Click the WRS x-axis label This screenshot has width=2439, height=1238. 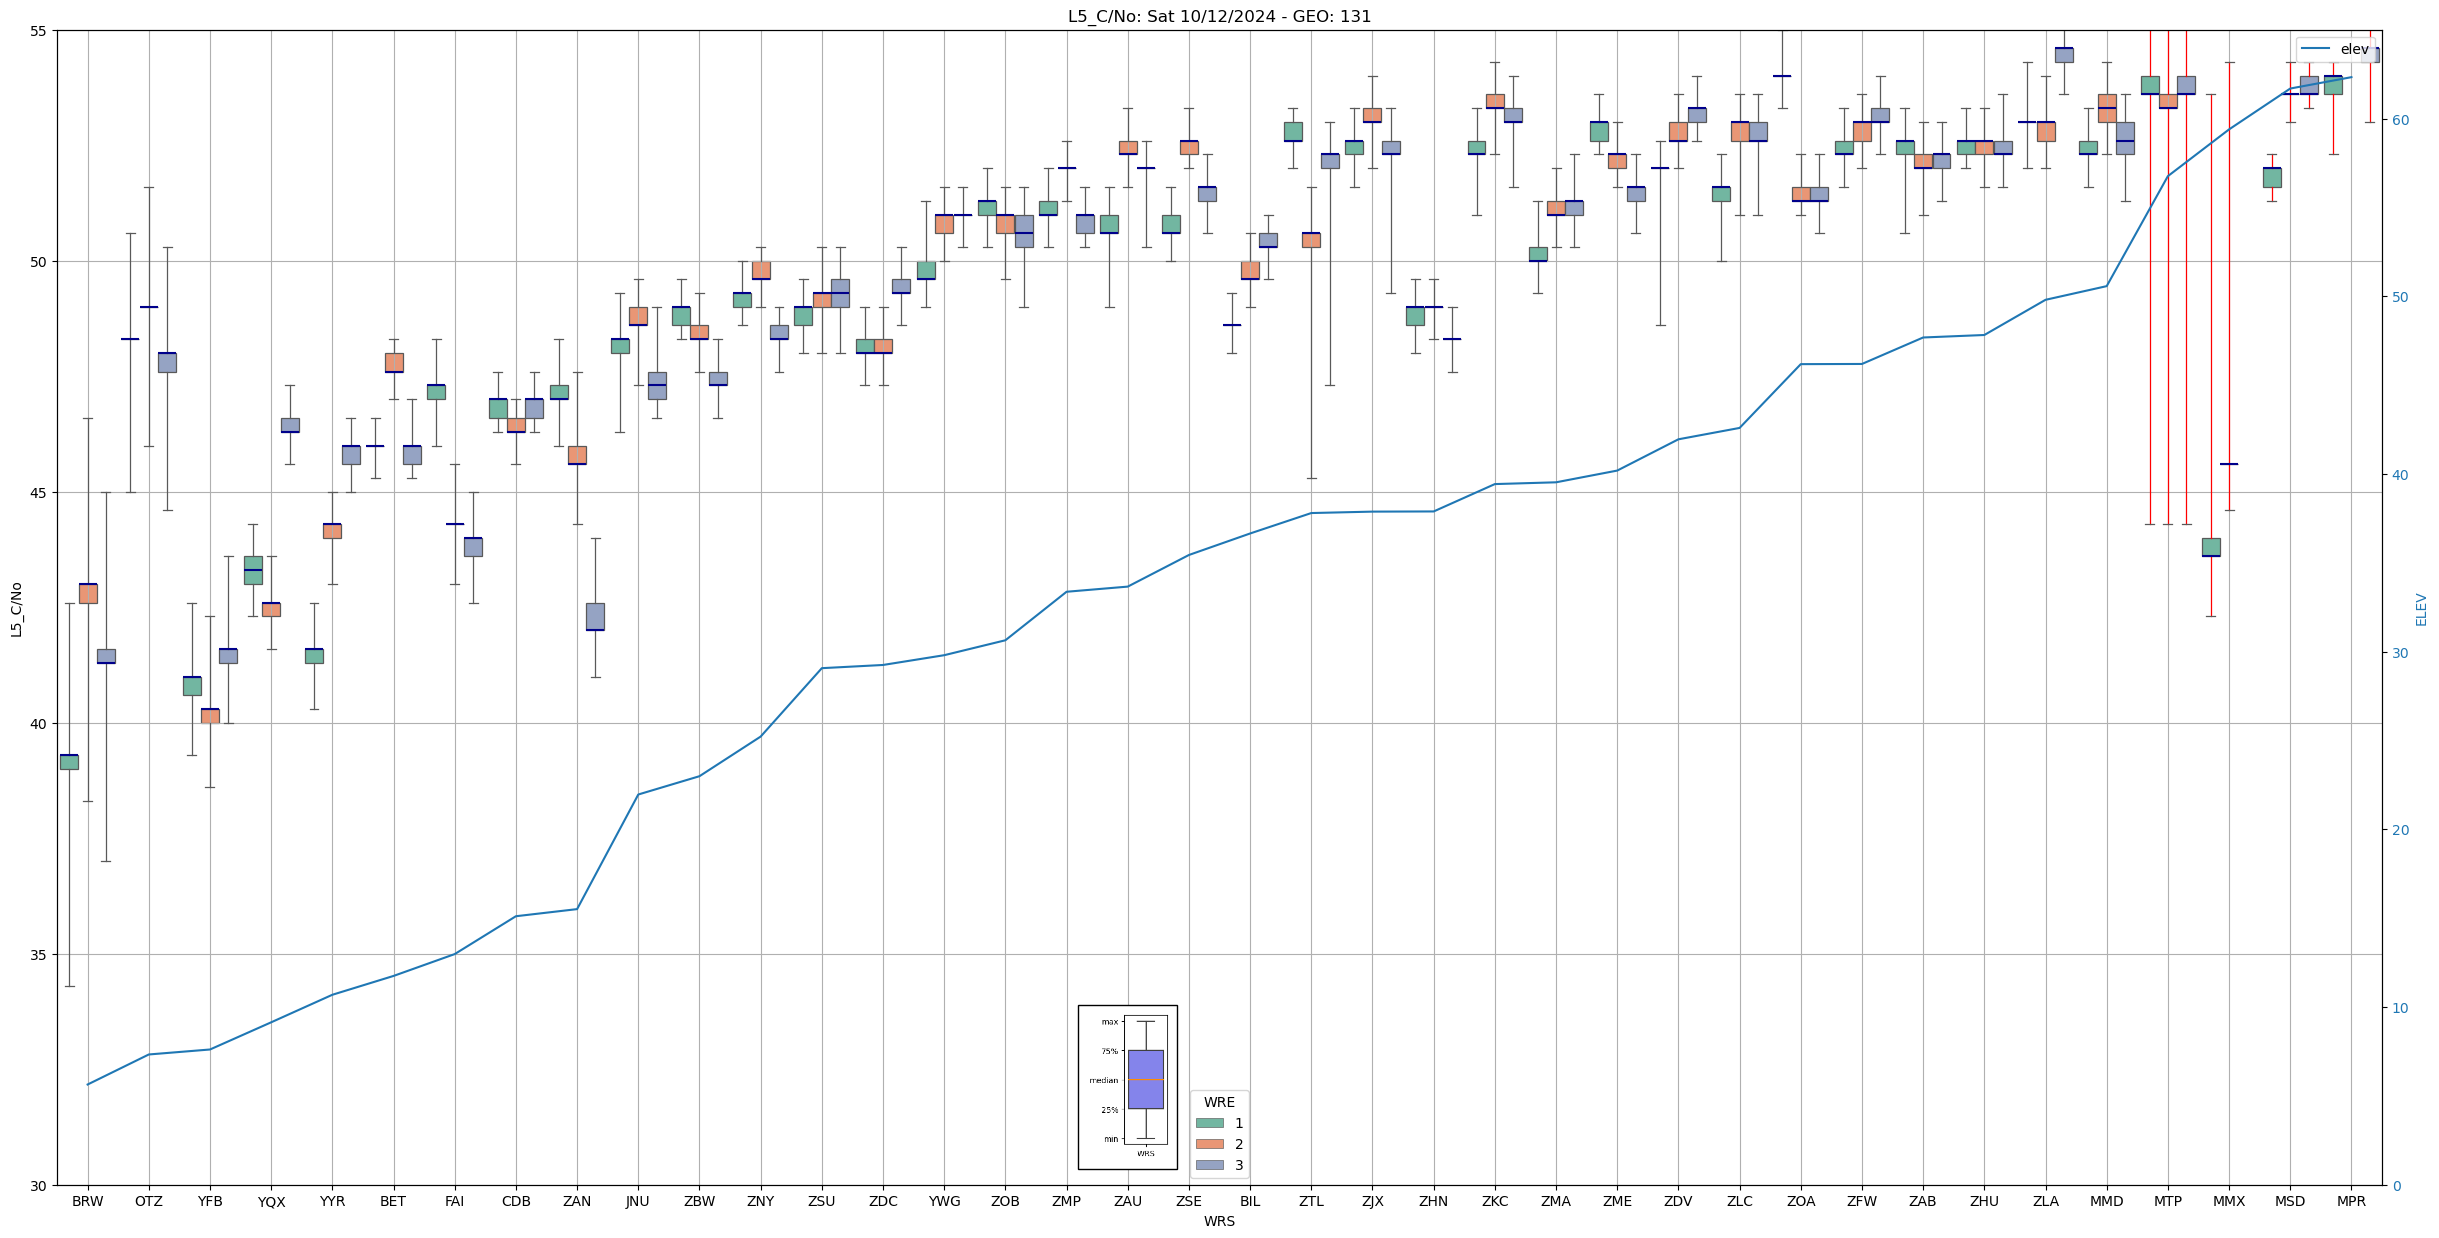(x=1219, y=1221)
